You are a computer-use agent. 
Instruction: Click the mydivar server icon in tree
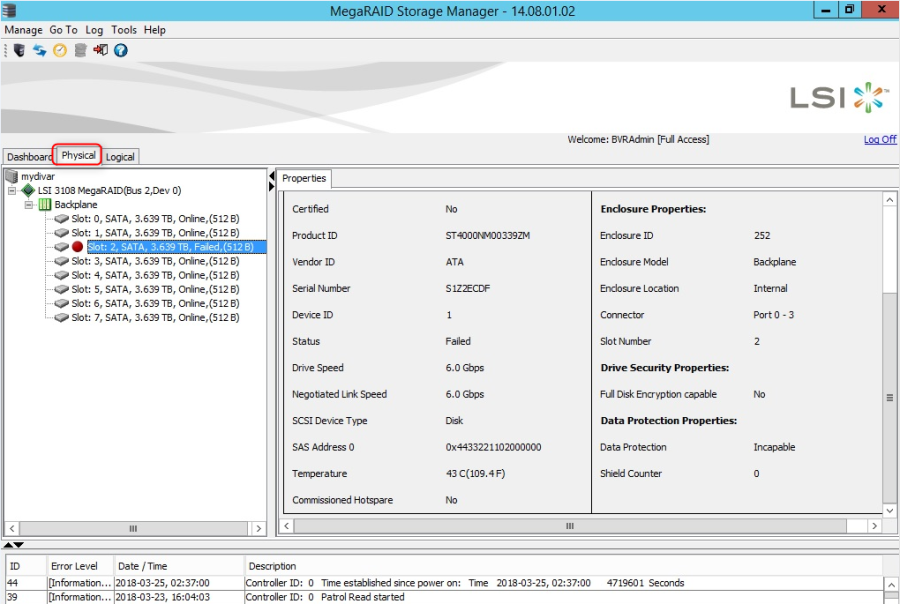(x=12, y=177)
